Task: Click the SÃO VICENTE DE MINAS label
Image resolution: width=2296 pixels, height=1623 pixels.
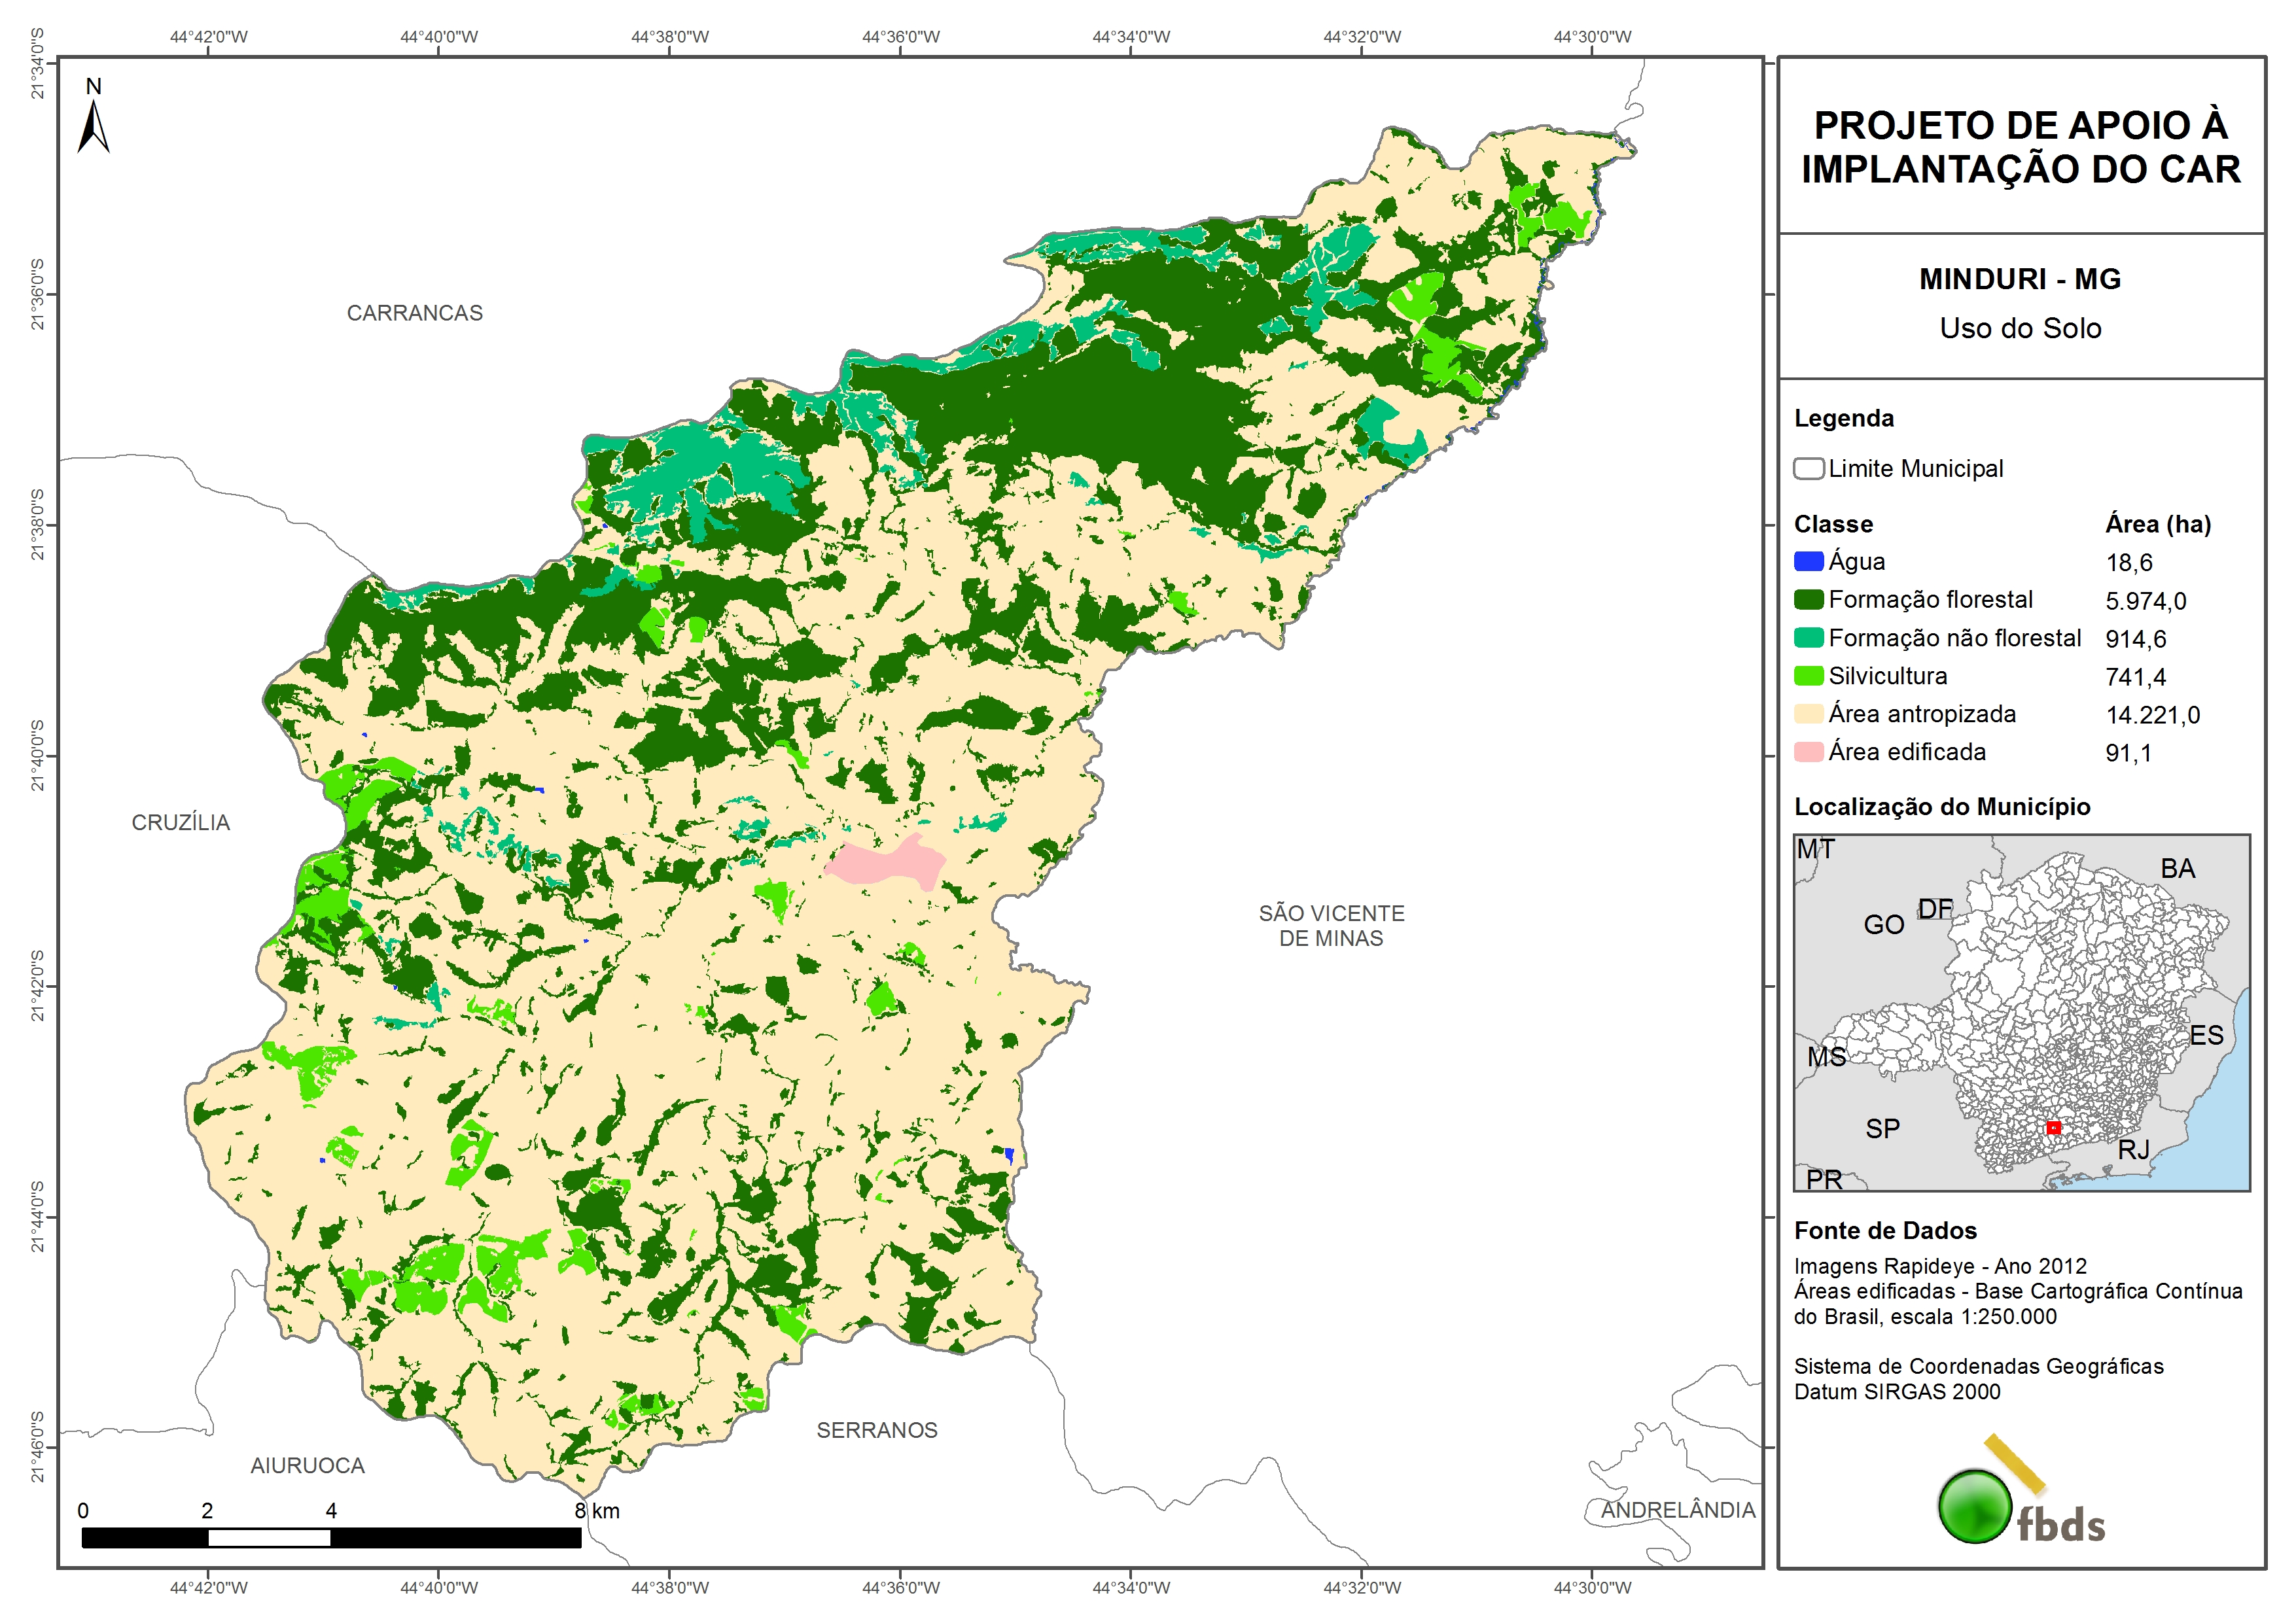Action: pos(1331,925)
